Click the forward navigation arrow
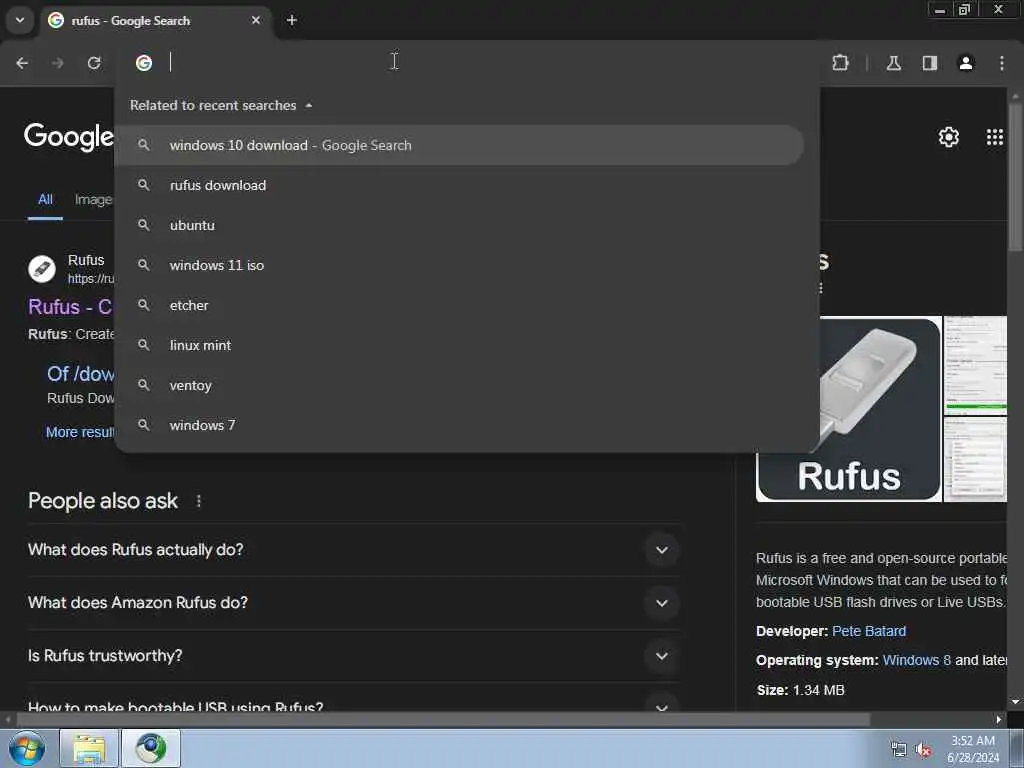This screenshot has width=1024, height=768. point(57,63)
